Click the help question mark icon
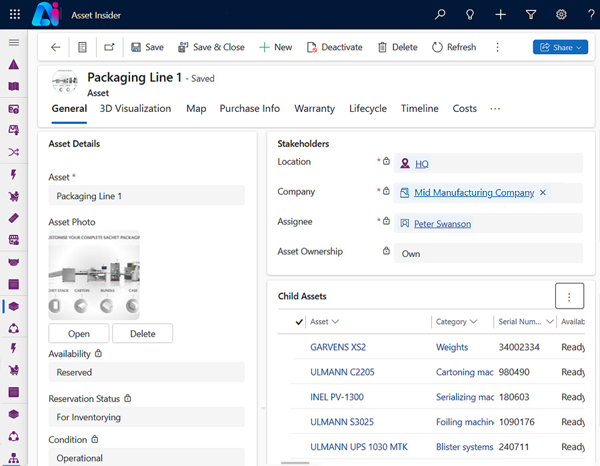 pyautogui.click(x=591, y=15)
